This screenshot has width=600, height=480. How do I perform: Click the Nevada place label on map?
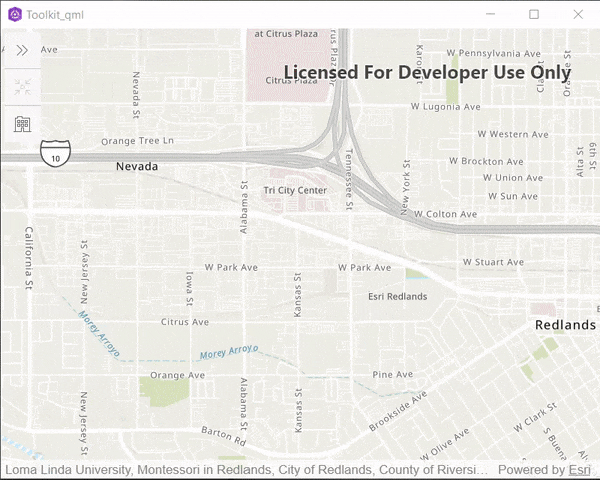[x=136, y=166]
